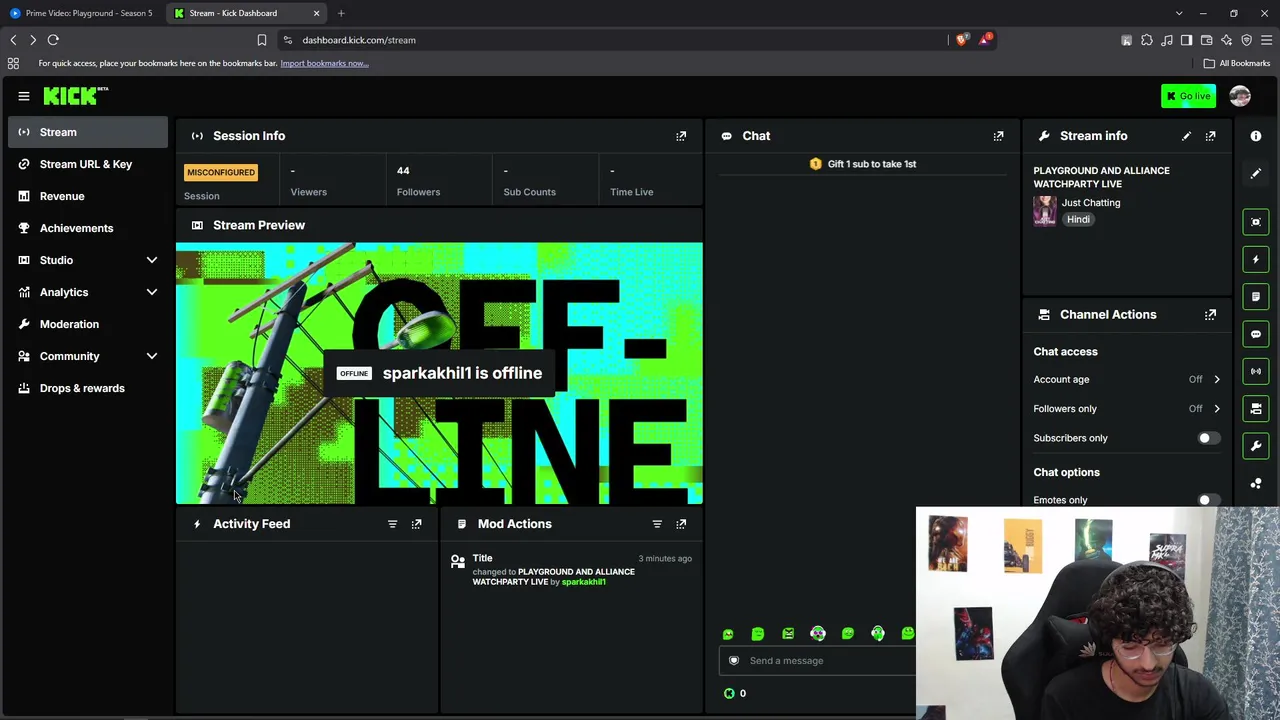Click the pencil icon in right rail

pos(1256,174)
